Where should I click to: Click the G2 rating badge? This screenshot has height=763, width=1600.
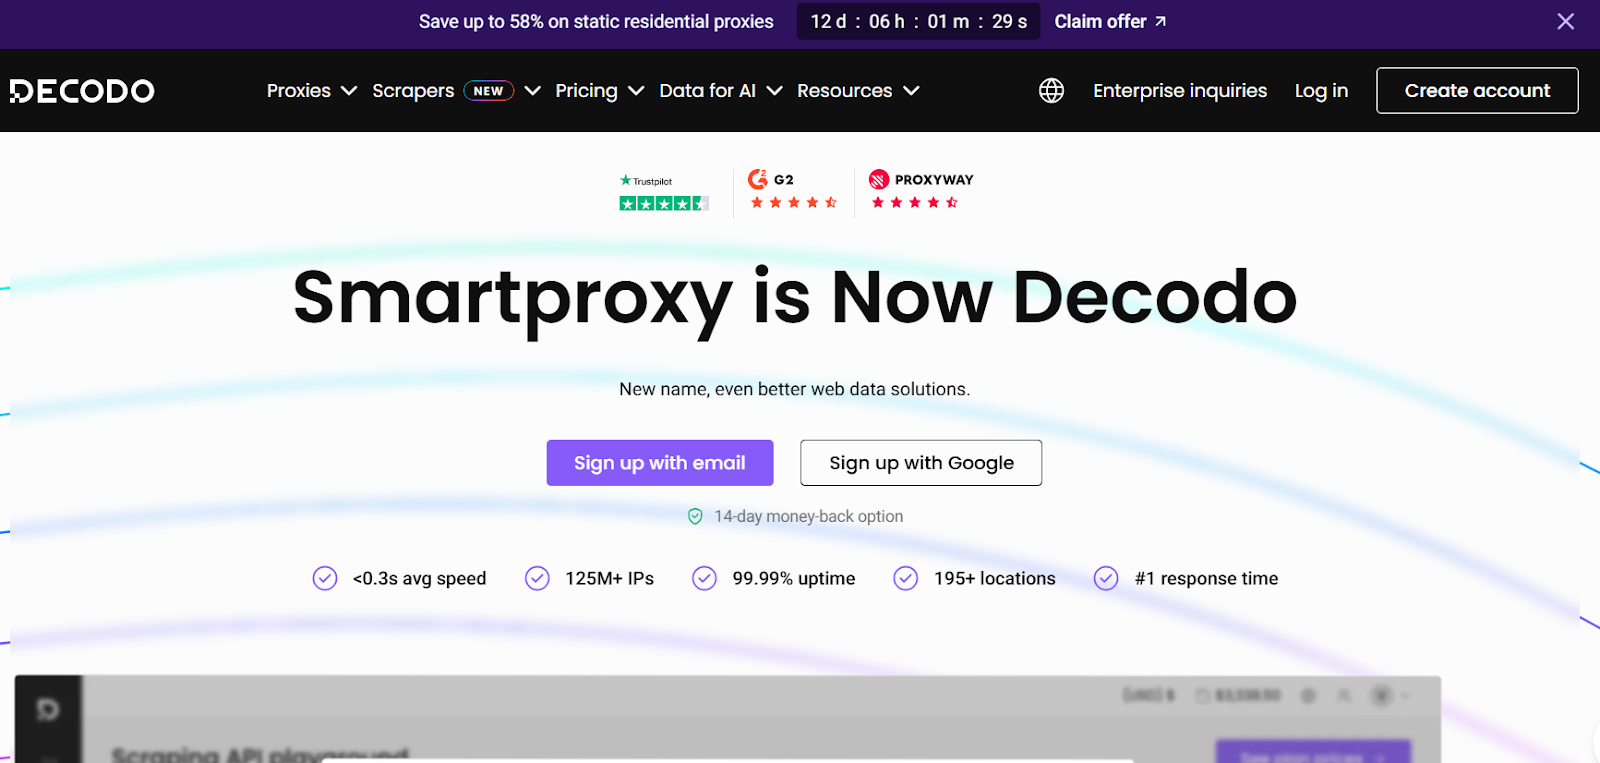(x=793, y=190)
